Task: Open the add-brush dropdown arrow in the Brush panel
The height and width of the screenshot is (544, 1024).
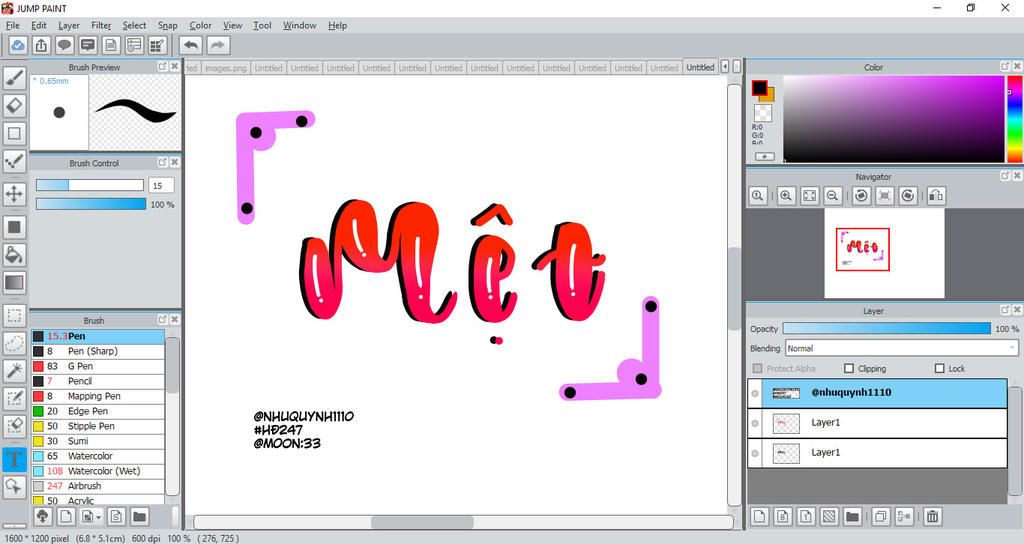Action: [x=99, y=517]
